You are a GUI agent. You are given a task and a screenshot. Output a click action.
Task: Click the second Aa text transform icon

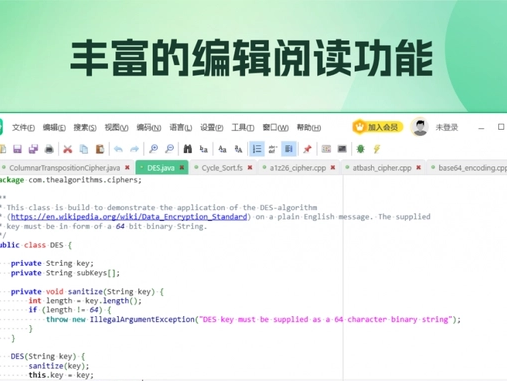(x=238, y=149)
